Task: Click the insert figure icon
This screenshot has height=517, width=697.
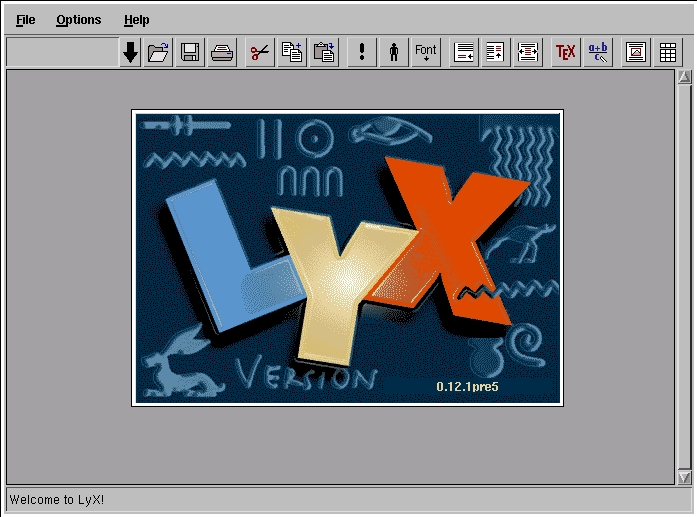Action: click(x=636, y=52)
